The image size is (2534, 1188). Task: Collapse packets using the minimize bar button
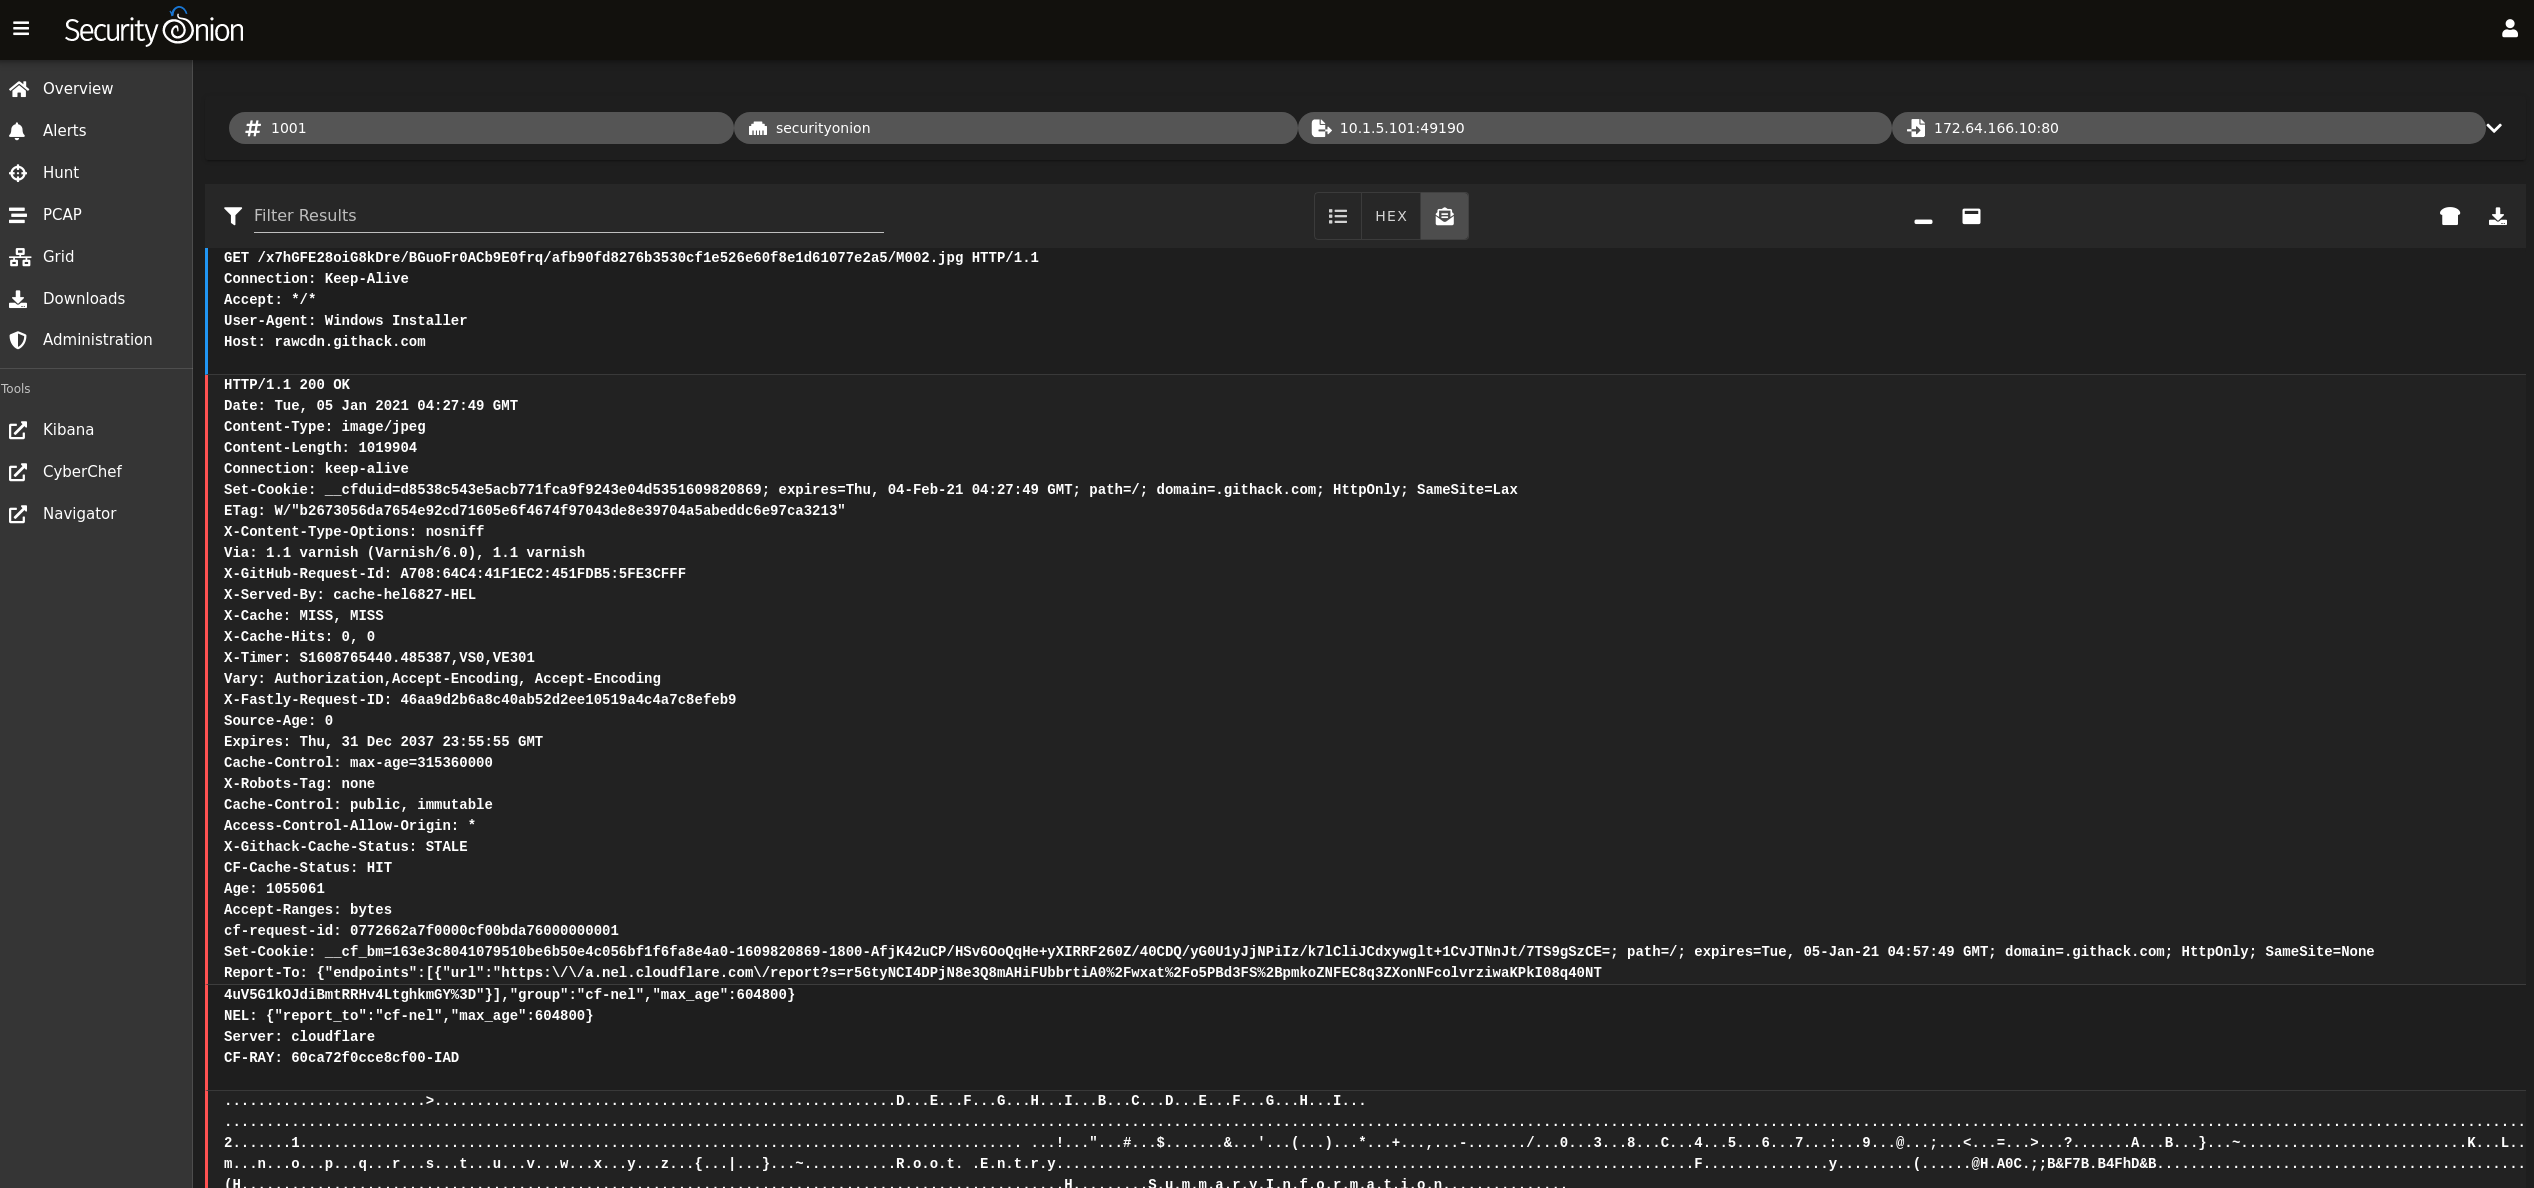[1922, 221]
